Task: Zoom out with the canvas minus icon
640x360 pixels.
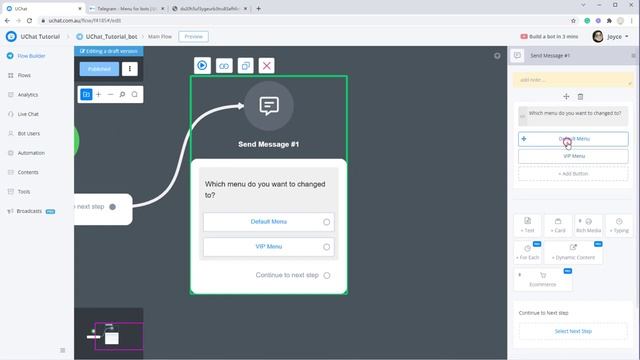Action: tap(110, 94)
